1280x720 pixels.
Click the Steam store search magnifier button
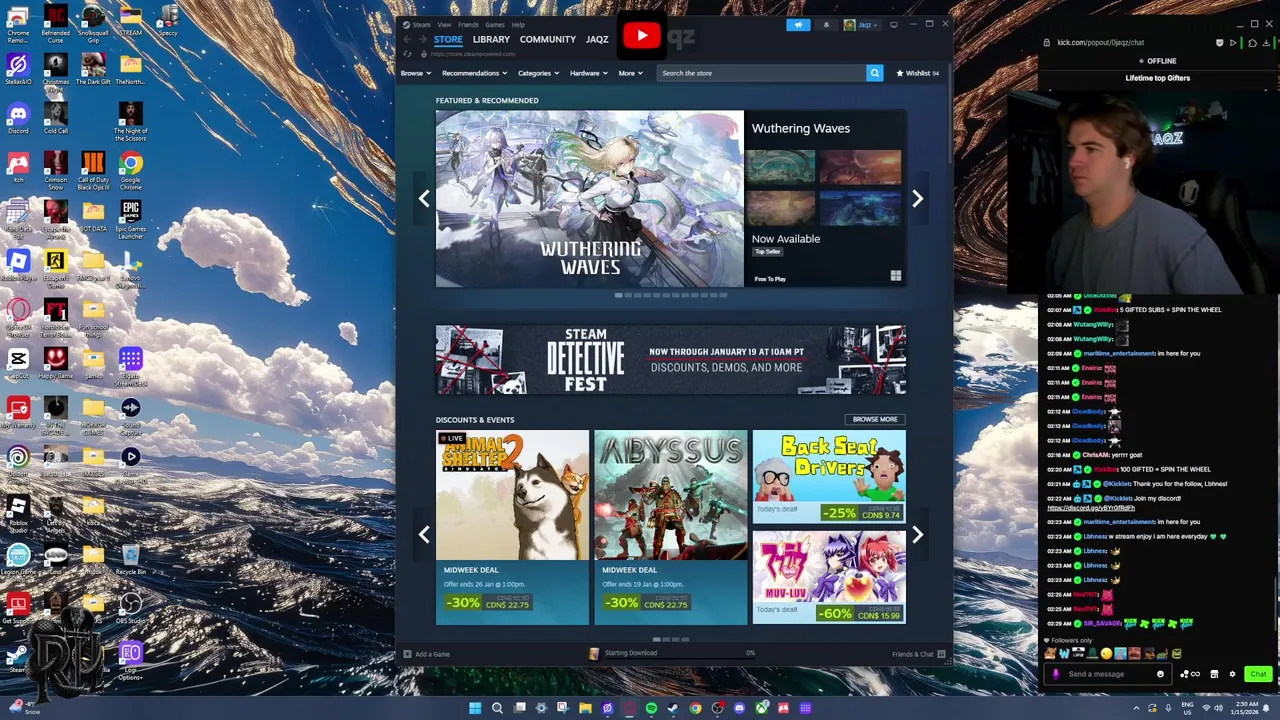click(x=874, y=73)
